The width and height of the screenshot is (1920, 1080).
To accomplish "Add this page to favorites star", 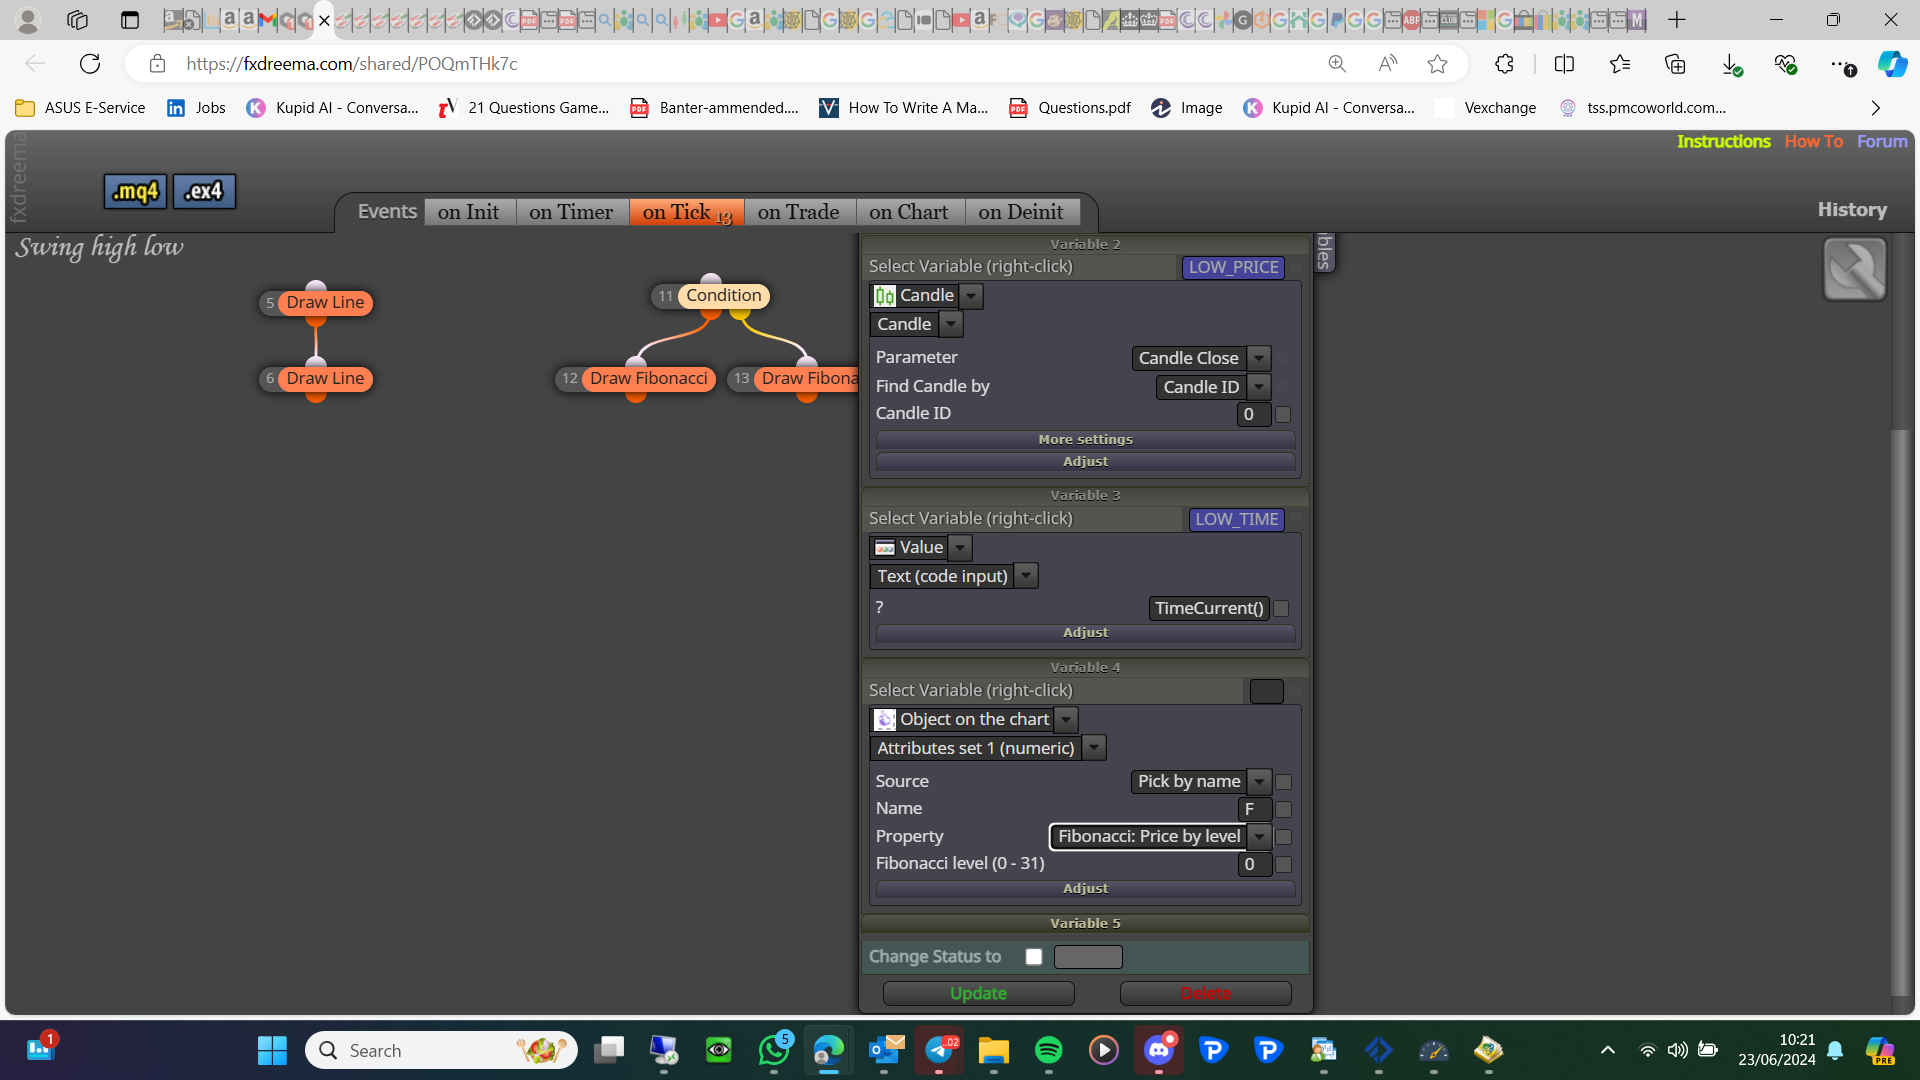I will pos(1437,64).
